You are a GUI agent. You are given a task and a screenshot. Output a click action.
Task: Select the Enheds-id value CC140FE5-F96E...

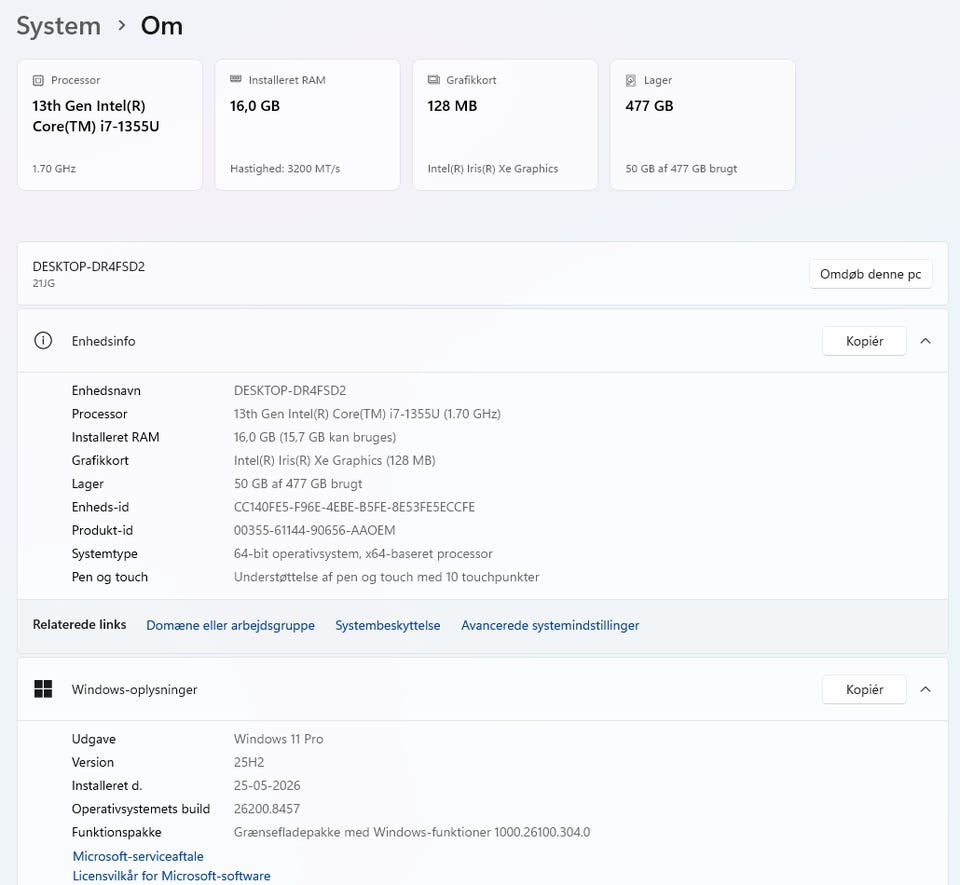354,507
